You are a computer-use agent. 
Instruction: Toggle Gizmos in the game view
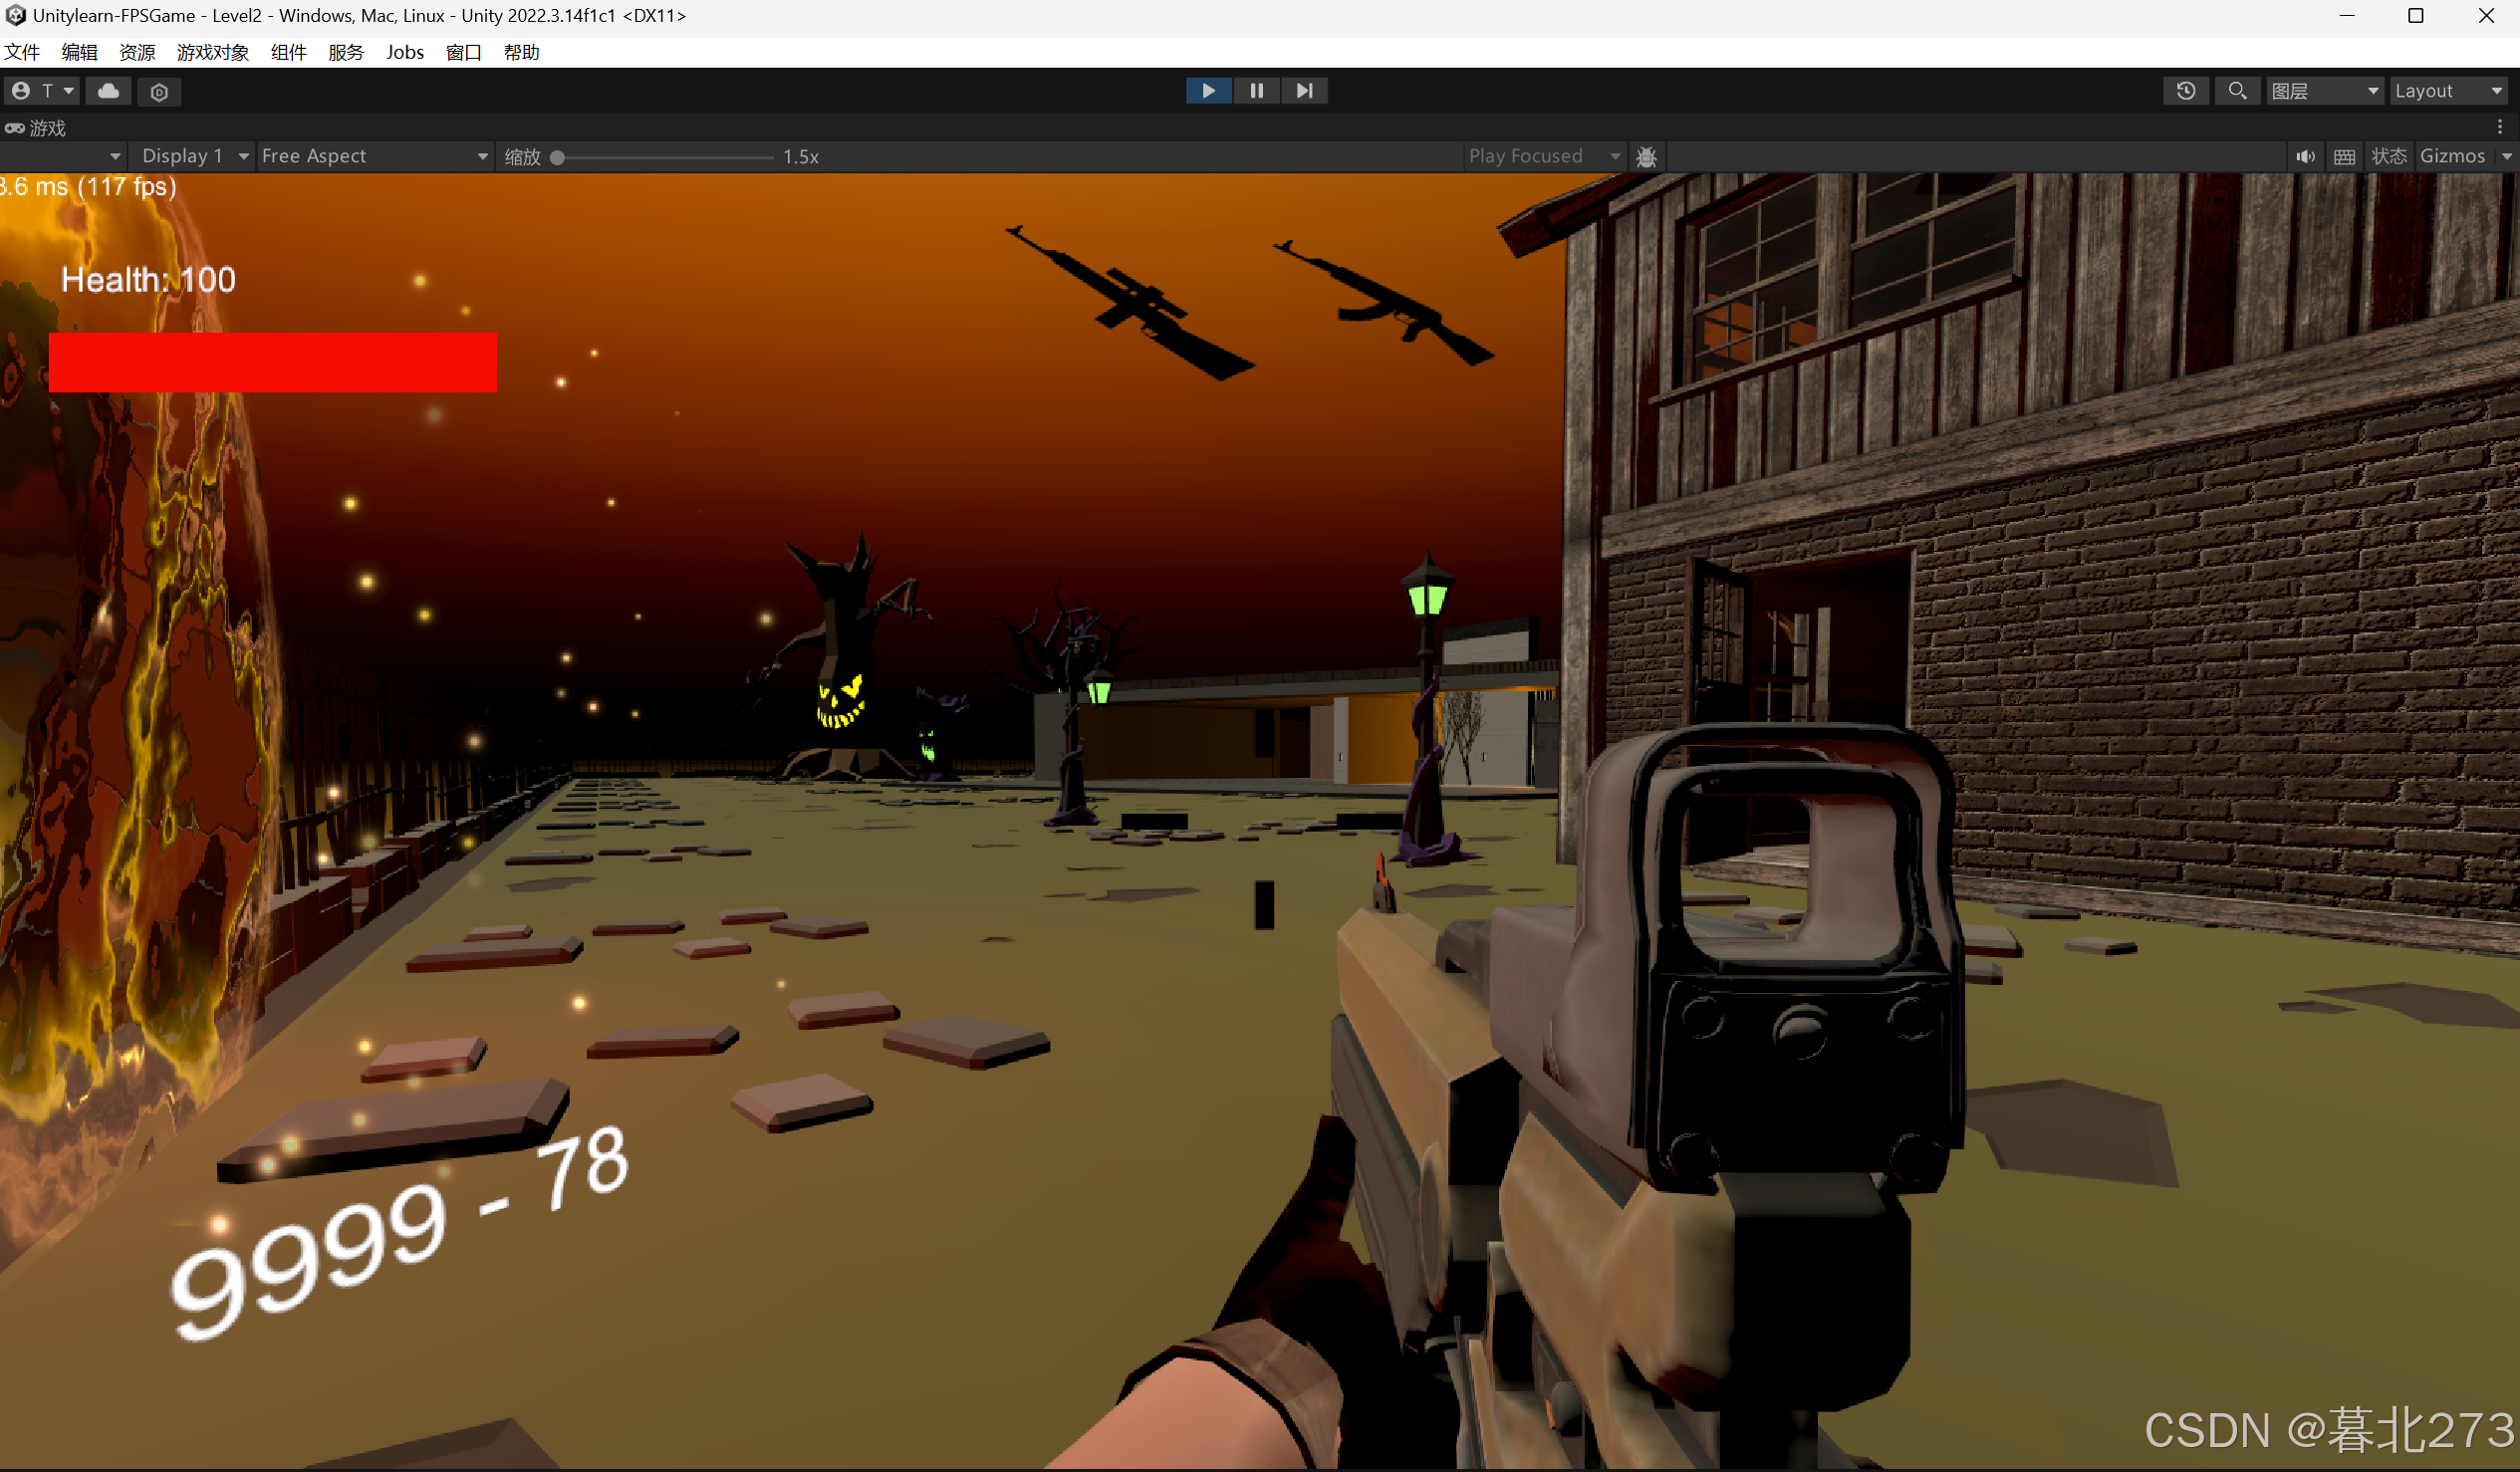pos(2452,156)
